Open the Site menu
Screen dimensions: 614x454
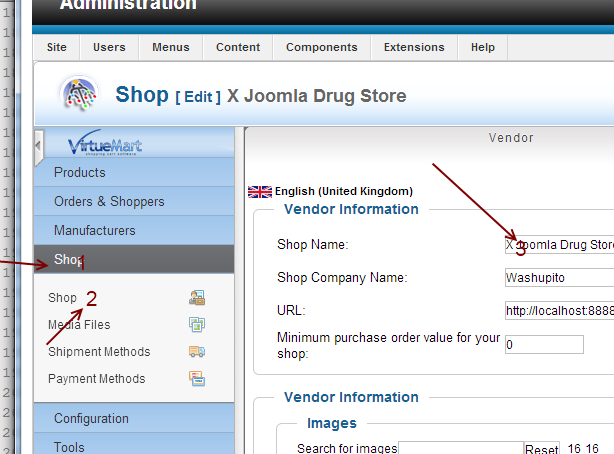[57, 47]
